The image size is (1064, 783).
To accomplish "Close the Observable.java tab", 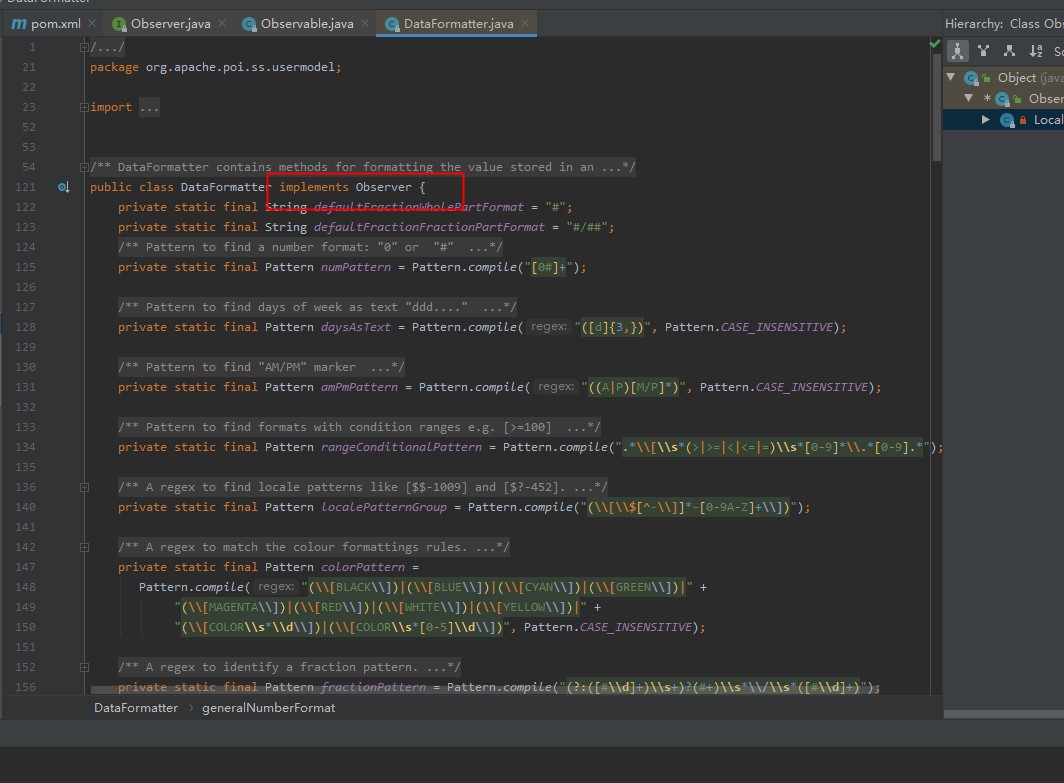I will [365, 24].
